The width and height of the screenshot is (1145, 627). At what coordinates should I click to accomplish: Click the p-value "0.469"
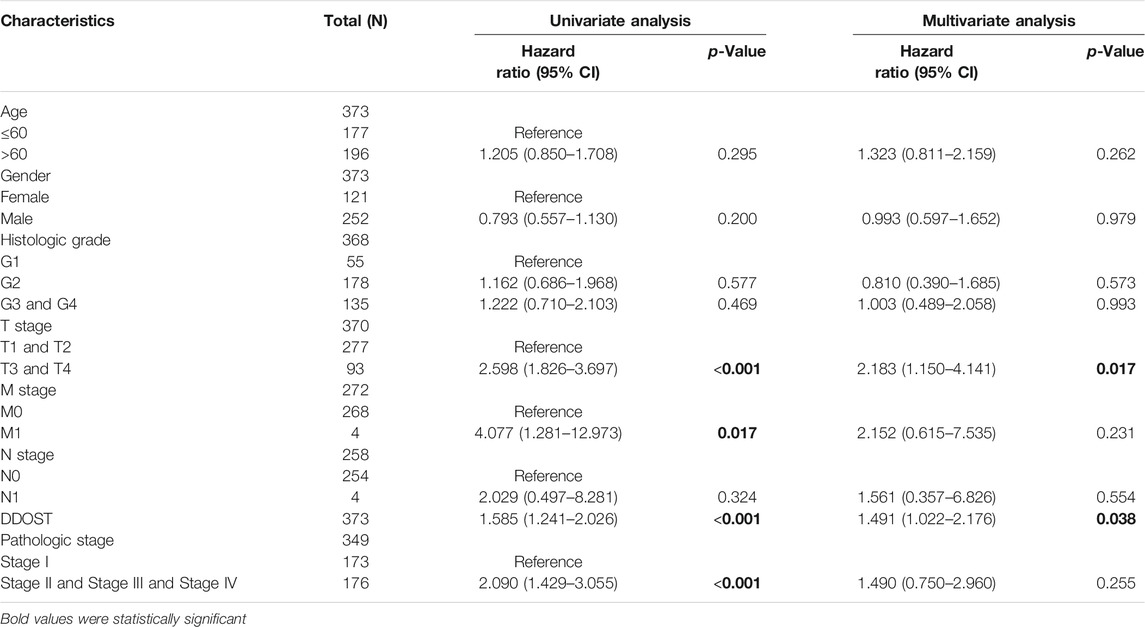click(737, 305)
